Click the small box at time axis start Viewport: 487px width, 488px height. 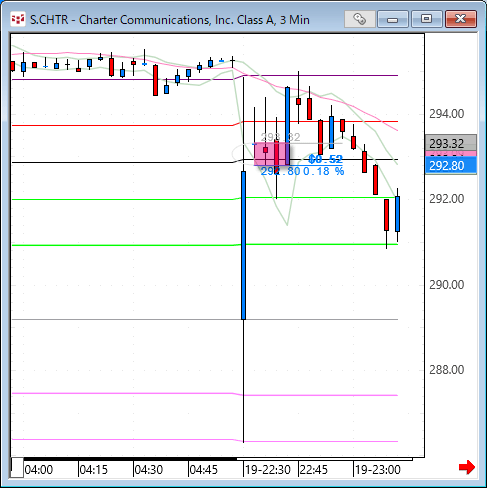[17, 468]
